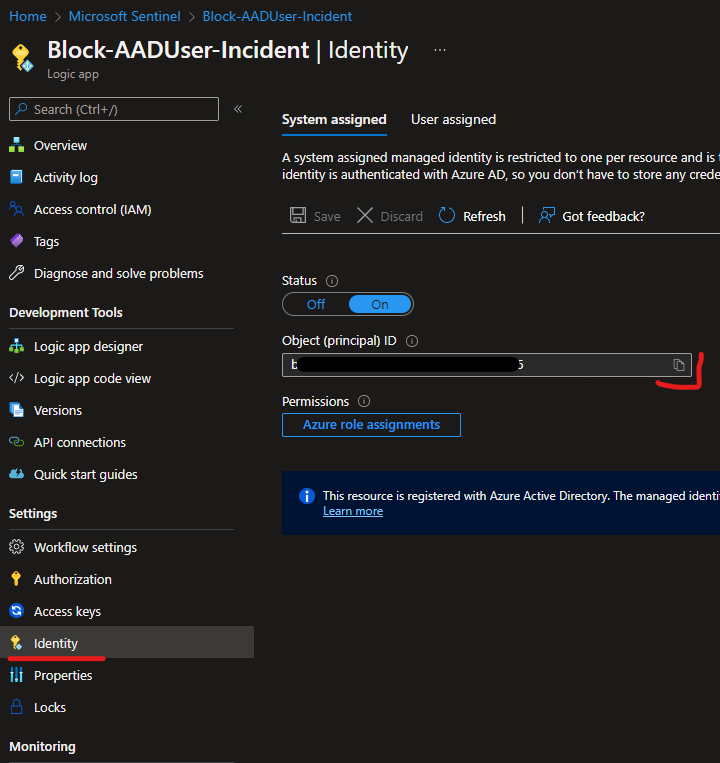Viewport: 720px width, 763px height.
Task: Click the Save disk icon
Action: [298, 215]
